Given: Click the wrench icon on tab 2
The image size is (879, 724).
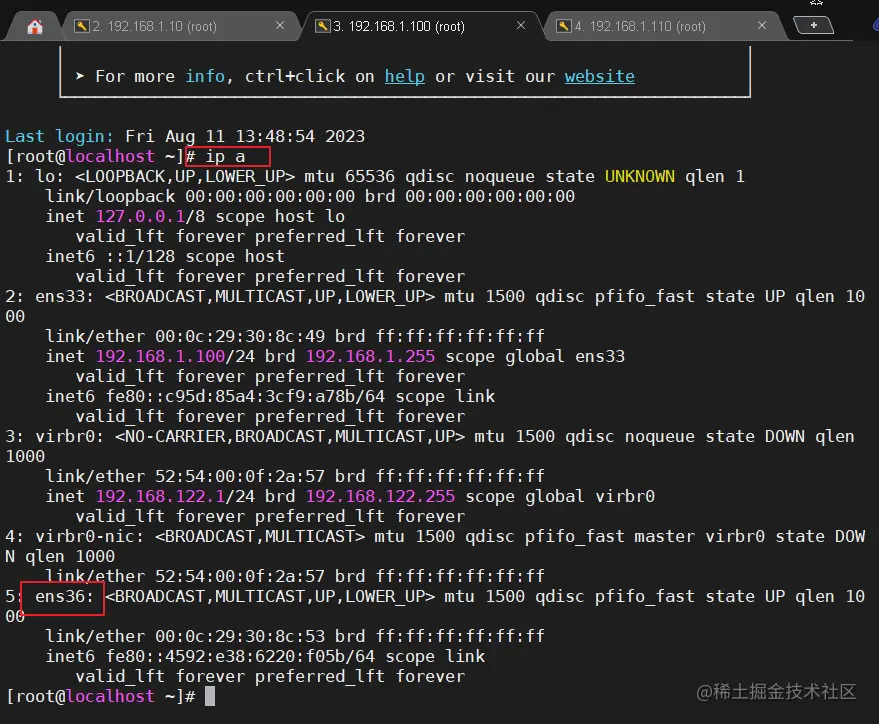Looking at the screenshot, I should 81,26.
